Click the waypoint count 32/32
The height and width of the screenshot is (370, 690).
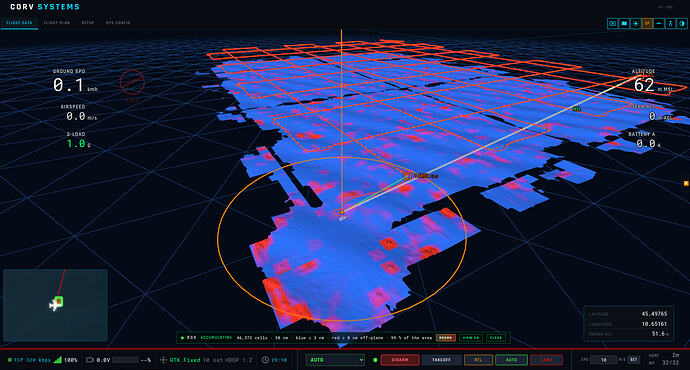(x=671, y=363)
